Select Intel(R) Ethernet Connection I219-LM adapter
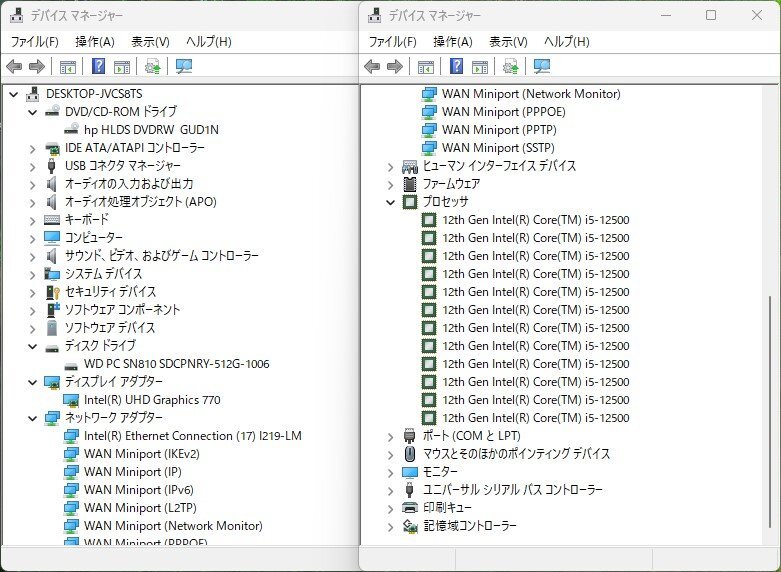Image resolution: width=781 pixels, height=572 pixels. tap(192, 436)
